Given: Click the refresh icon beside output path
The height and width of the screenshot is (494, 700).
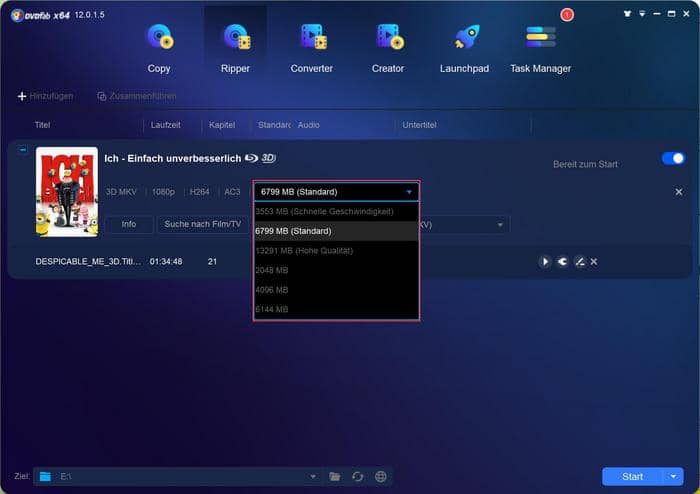Looking at the screenshot, I should coord(358,477).
